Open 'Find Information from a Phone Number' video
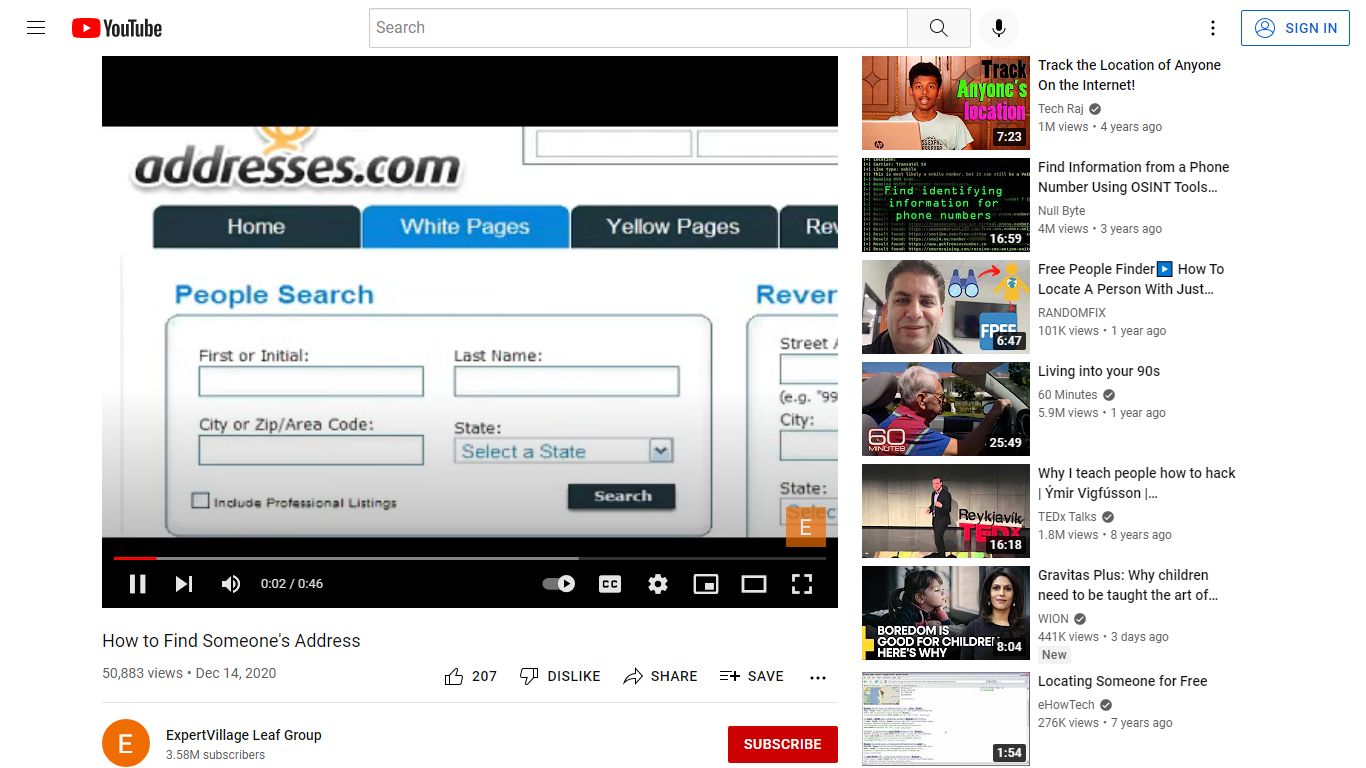This screenshot has height=768, width=1366. (x=1133, y=177)
